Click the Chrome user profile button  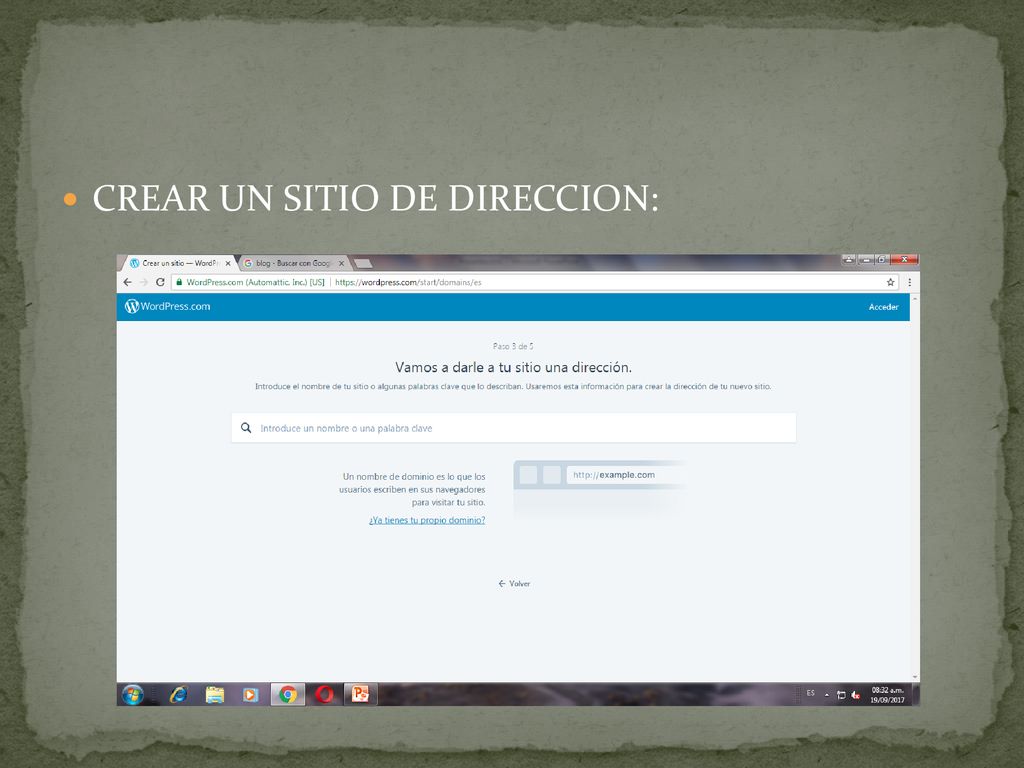[848, 260]
